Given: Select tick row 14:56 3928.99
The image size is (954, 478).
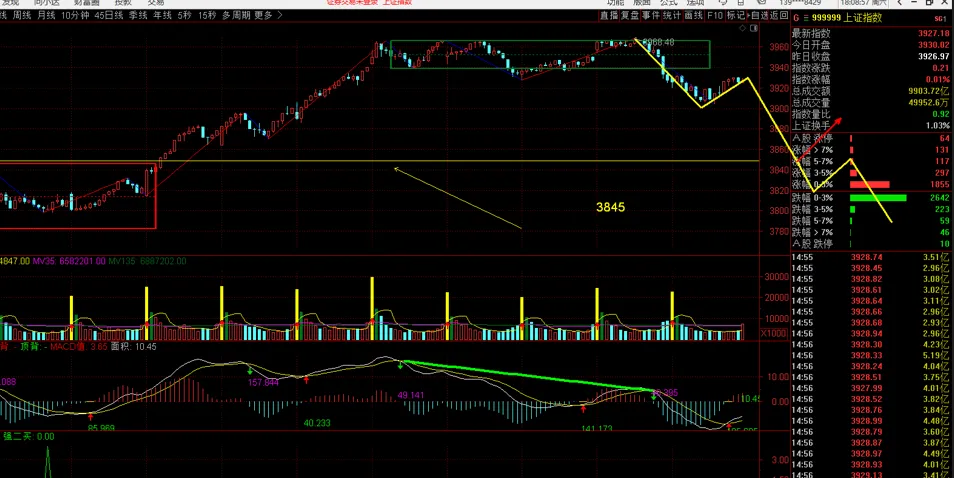Looking at the screenshot, I should [871, 421].
